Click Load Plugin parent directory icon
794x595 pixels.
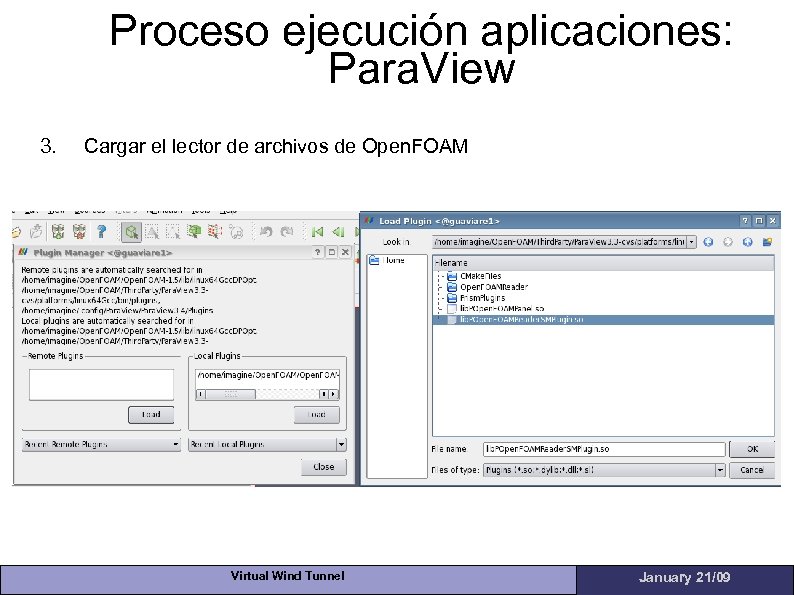748,242
